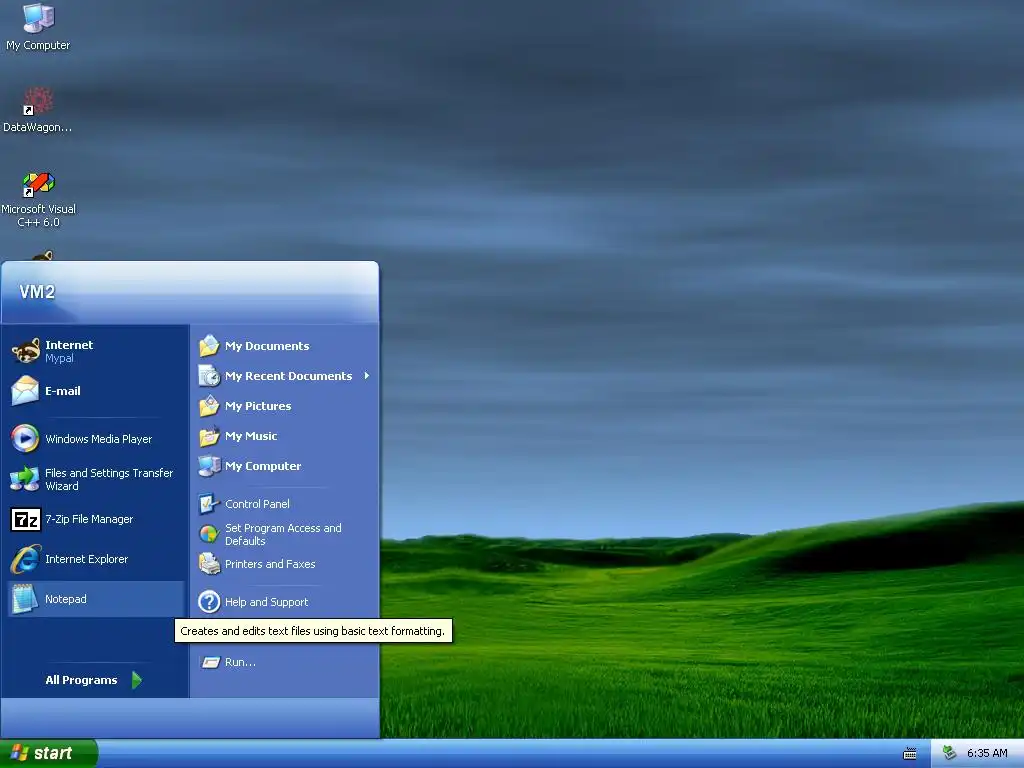Screen dimensions: 1024x768
Task: Click the VM2 user name header
Action: pos(37,292)
